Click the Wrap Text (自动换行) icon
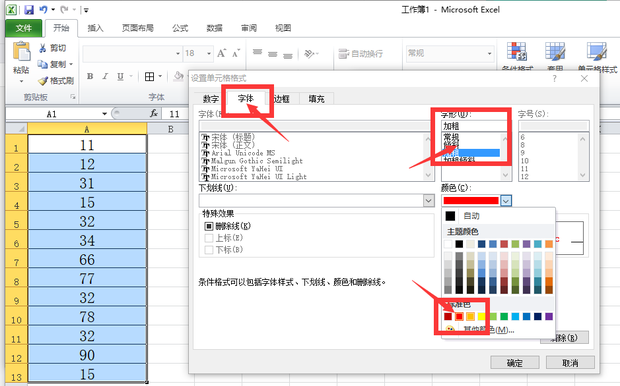This screenshot has height=386, width=620. tap(344, 53)
